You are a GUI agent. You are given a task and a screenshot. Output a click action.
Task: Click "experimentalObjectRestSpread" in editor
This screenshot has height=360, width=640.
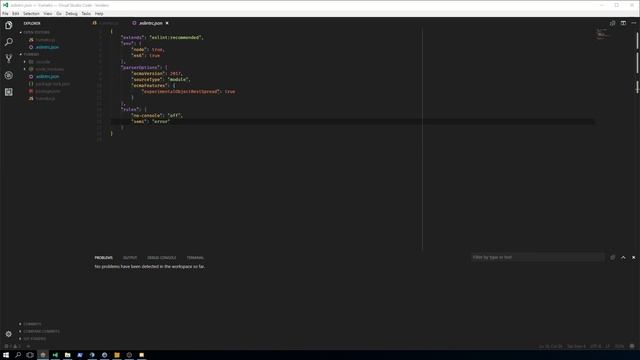point(181,91)
